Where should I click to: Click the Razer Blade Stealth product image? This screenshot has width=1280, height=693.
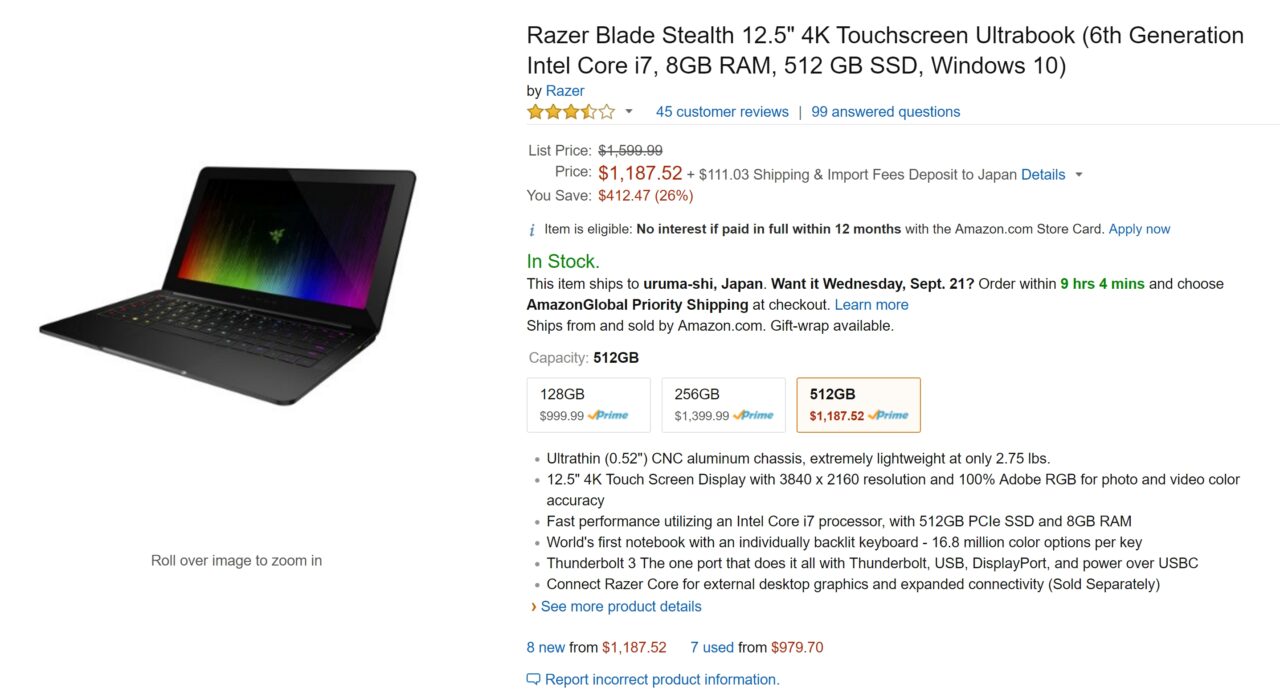click(228, 285)
